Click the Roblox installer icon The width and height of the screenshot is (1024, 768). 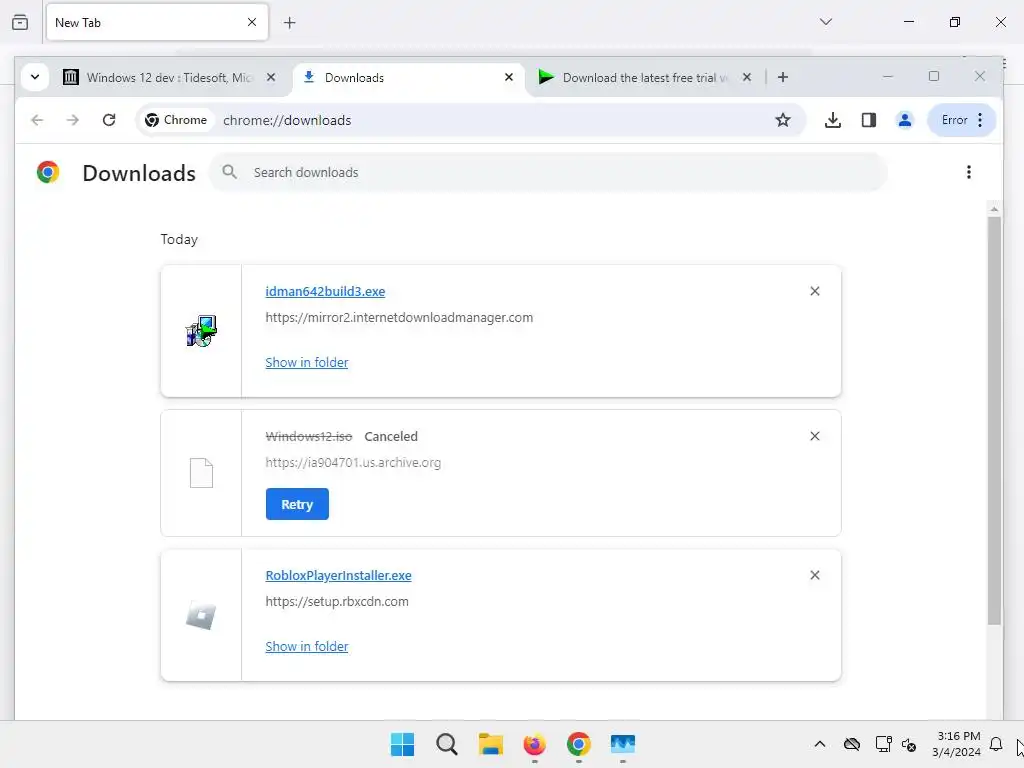201,615
